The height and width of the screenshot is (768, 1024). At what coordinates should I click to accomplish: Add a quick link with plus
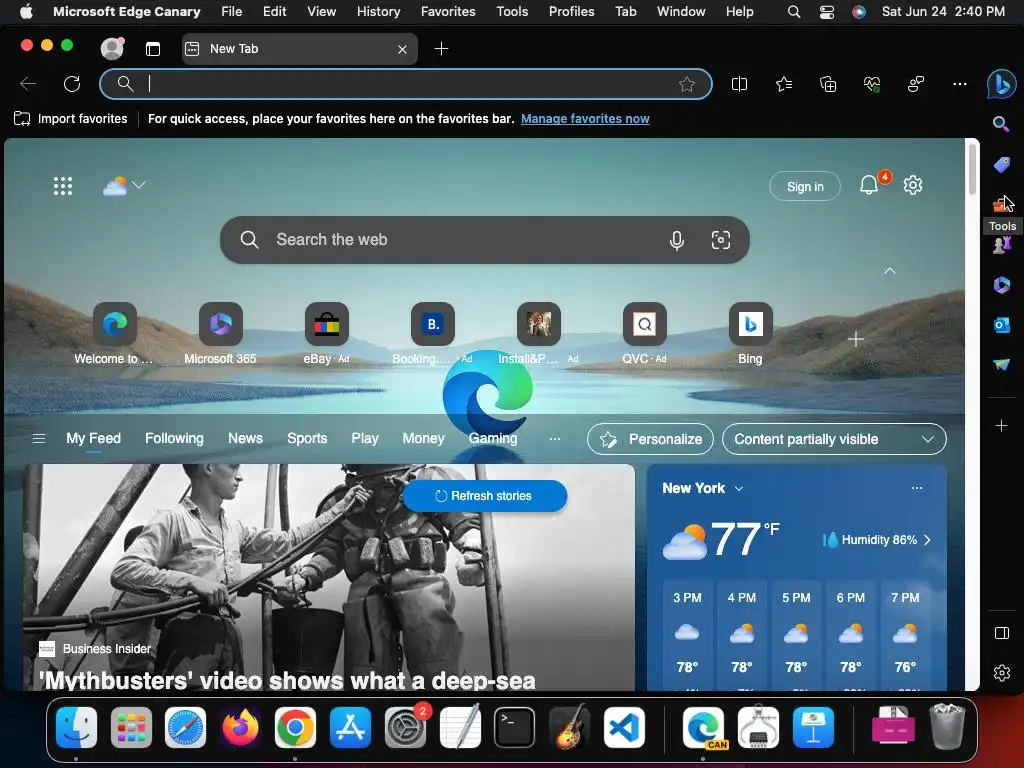856,340
